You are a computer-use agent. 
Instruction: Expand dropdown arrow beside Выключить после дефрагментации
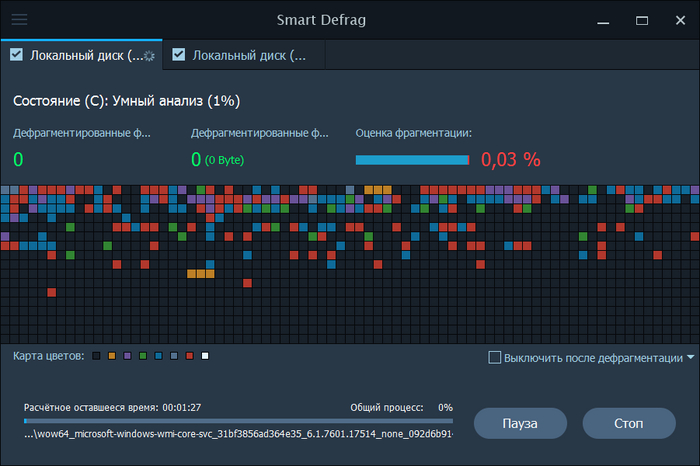point(691,357)
